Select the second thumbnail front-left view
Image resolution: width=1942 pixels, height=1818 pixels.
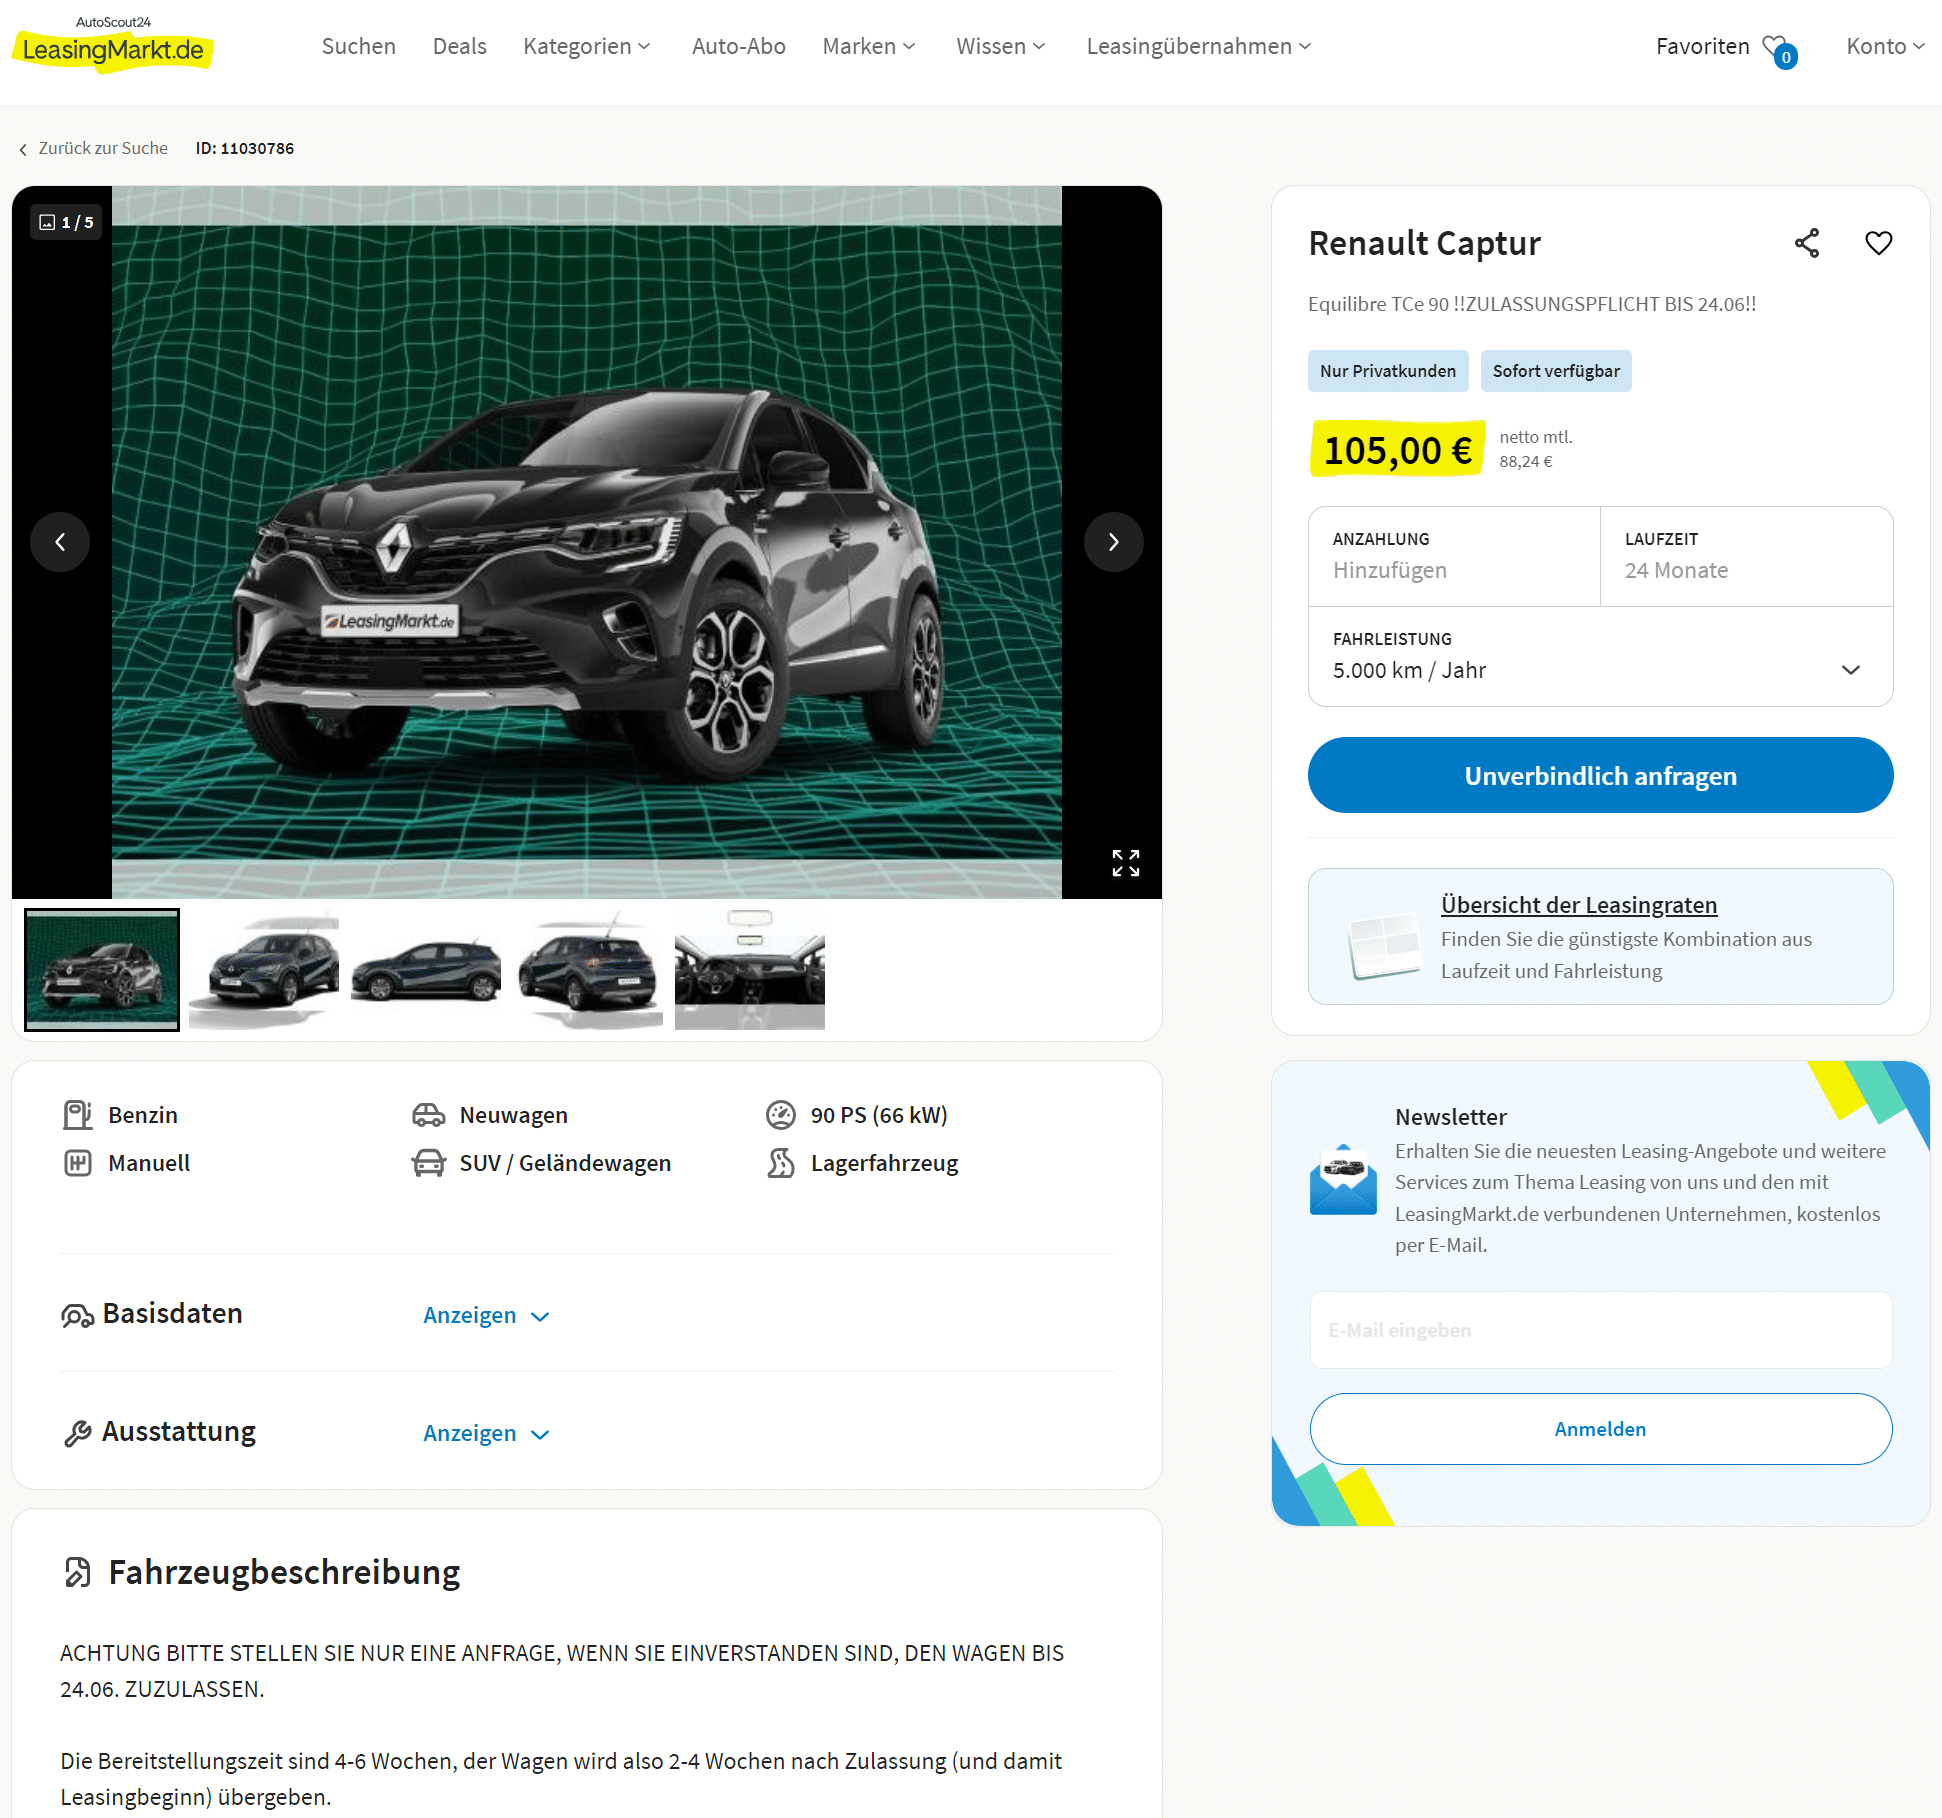click(264, 970)
